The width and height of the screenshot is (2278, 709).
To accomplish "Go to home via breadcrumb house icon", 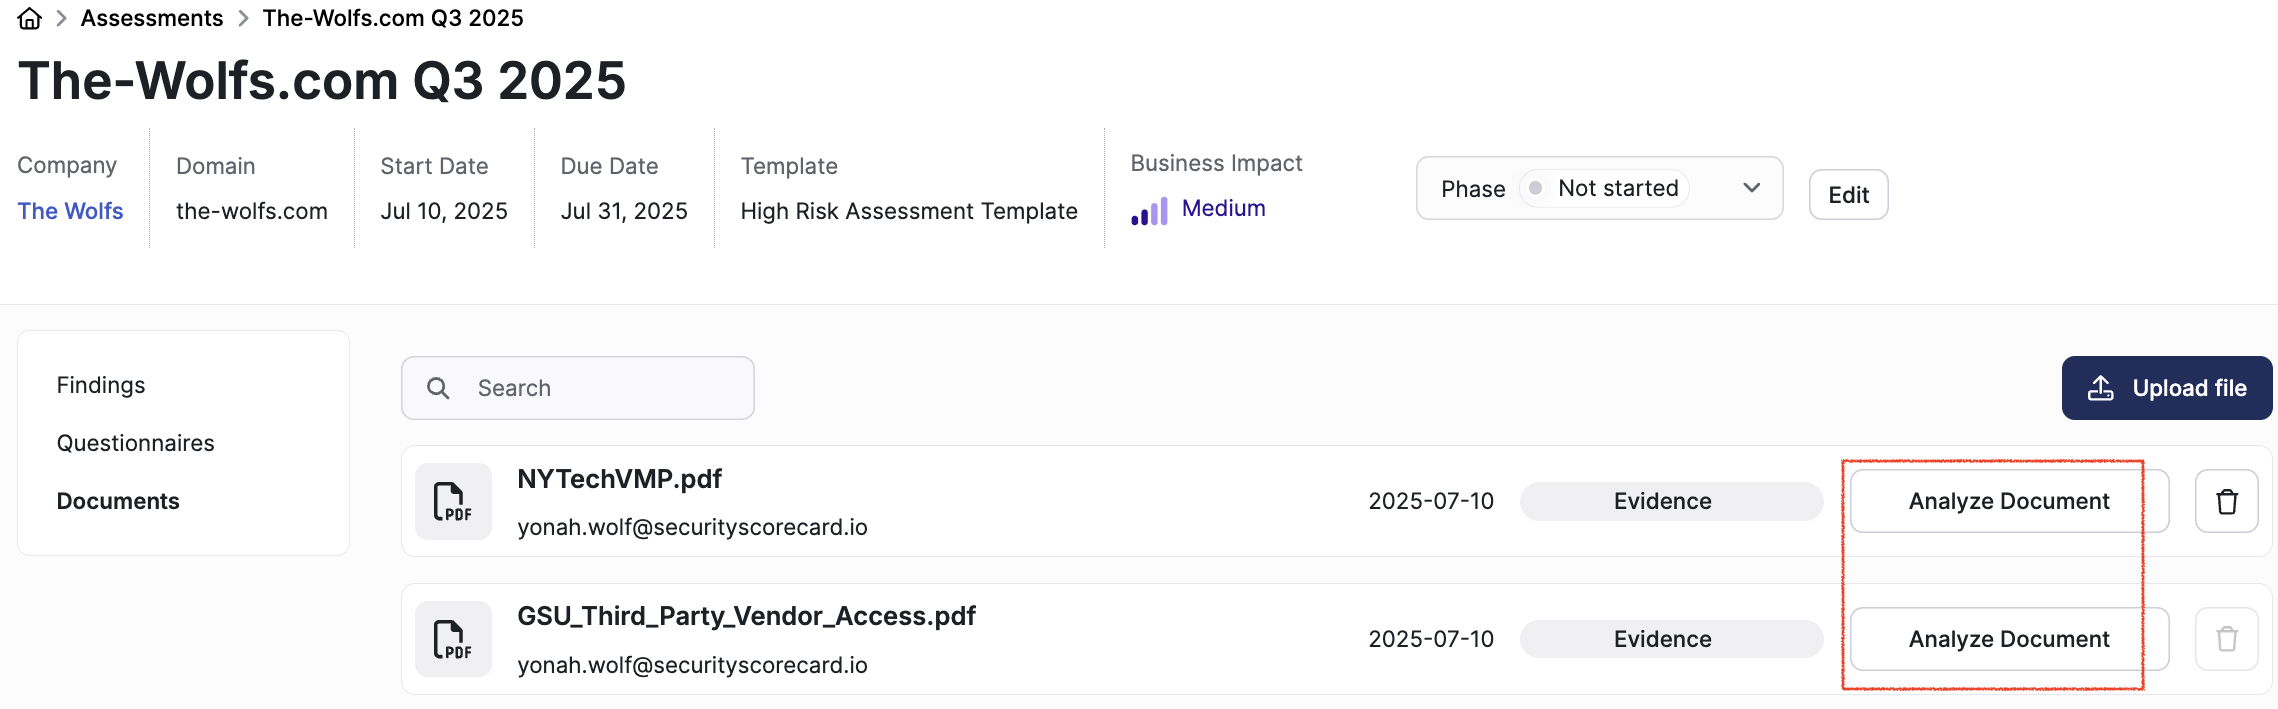I will tap(30, 19).
